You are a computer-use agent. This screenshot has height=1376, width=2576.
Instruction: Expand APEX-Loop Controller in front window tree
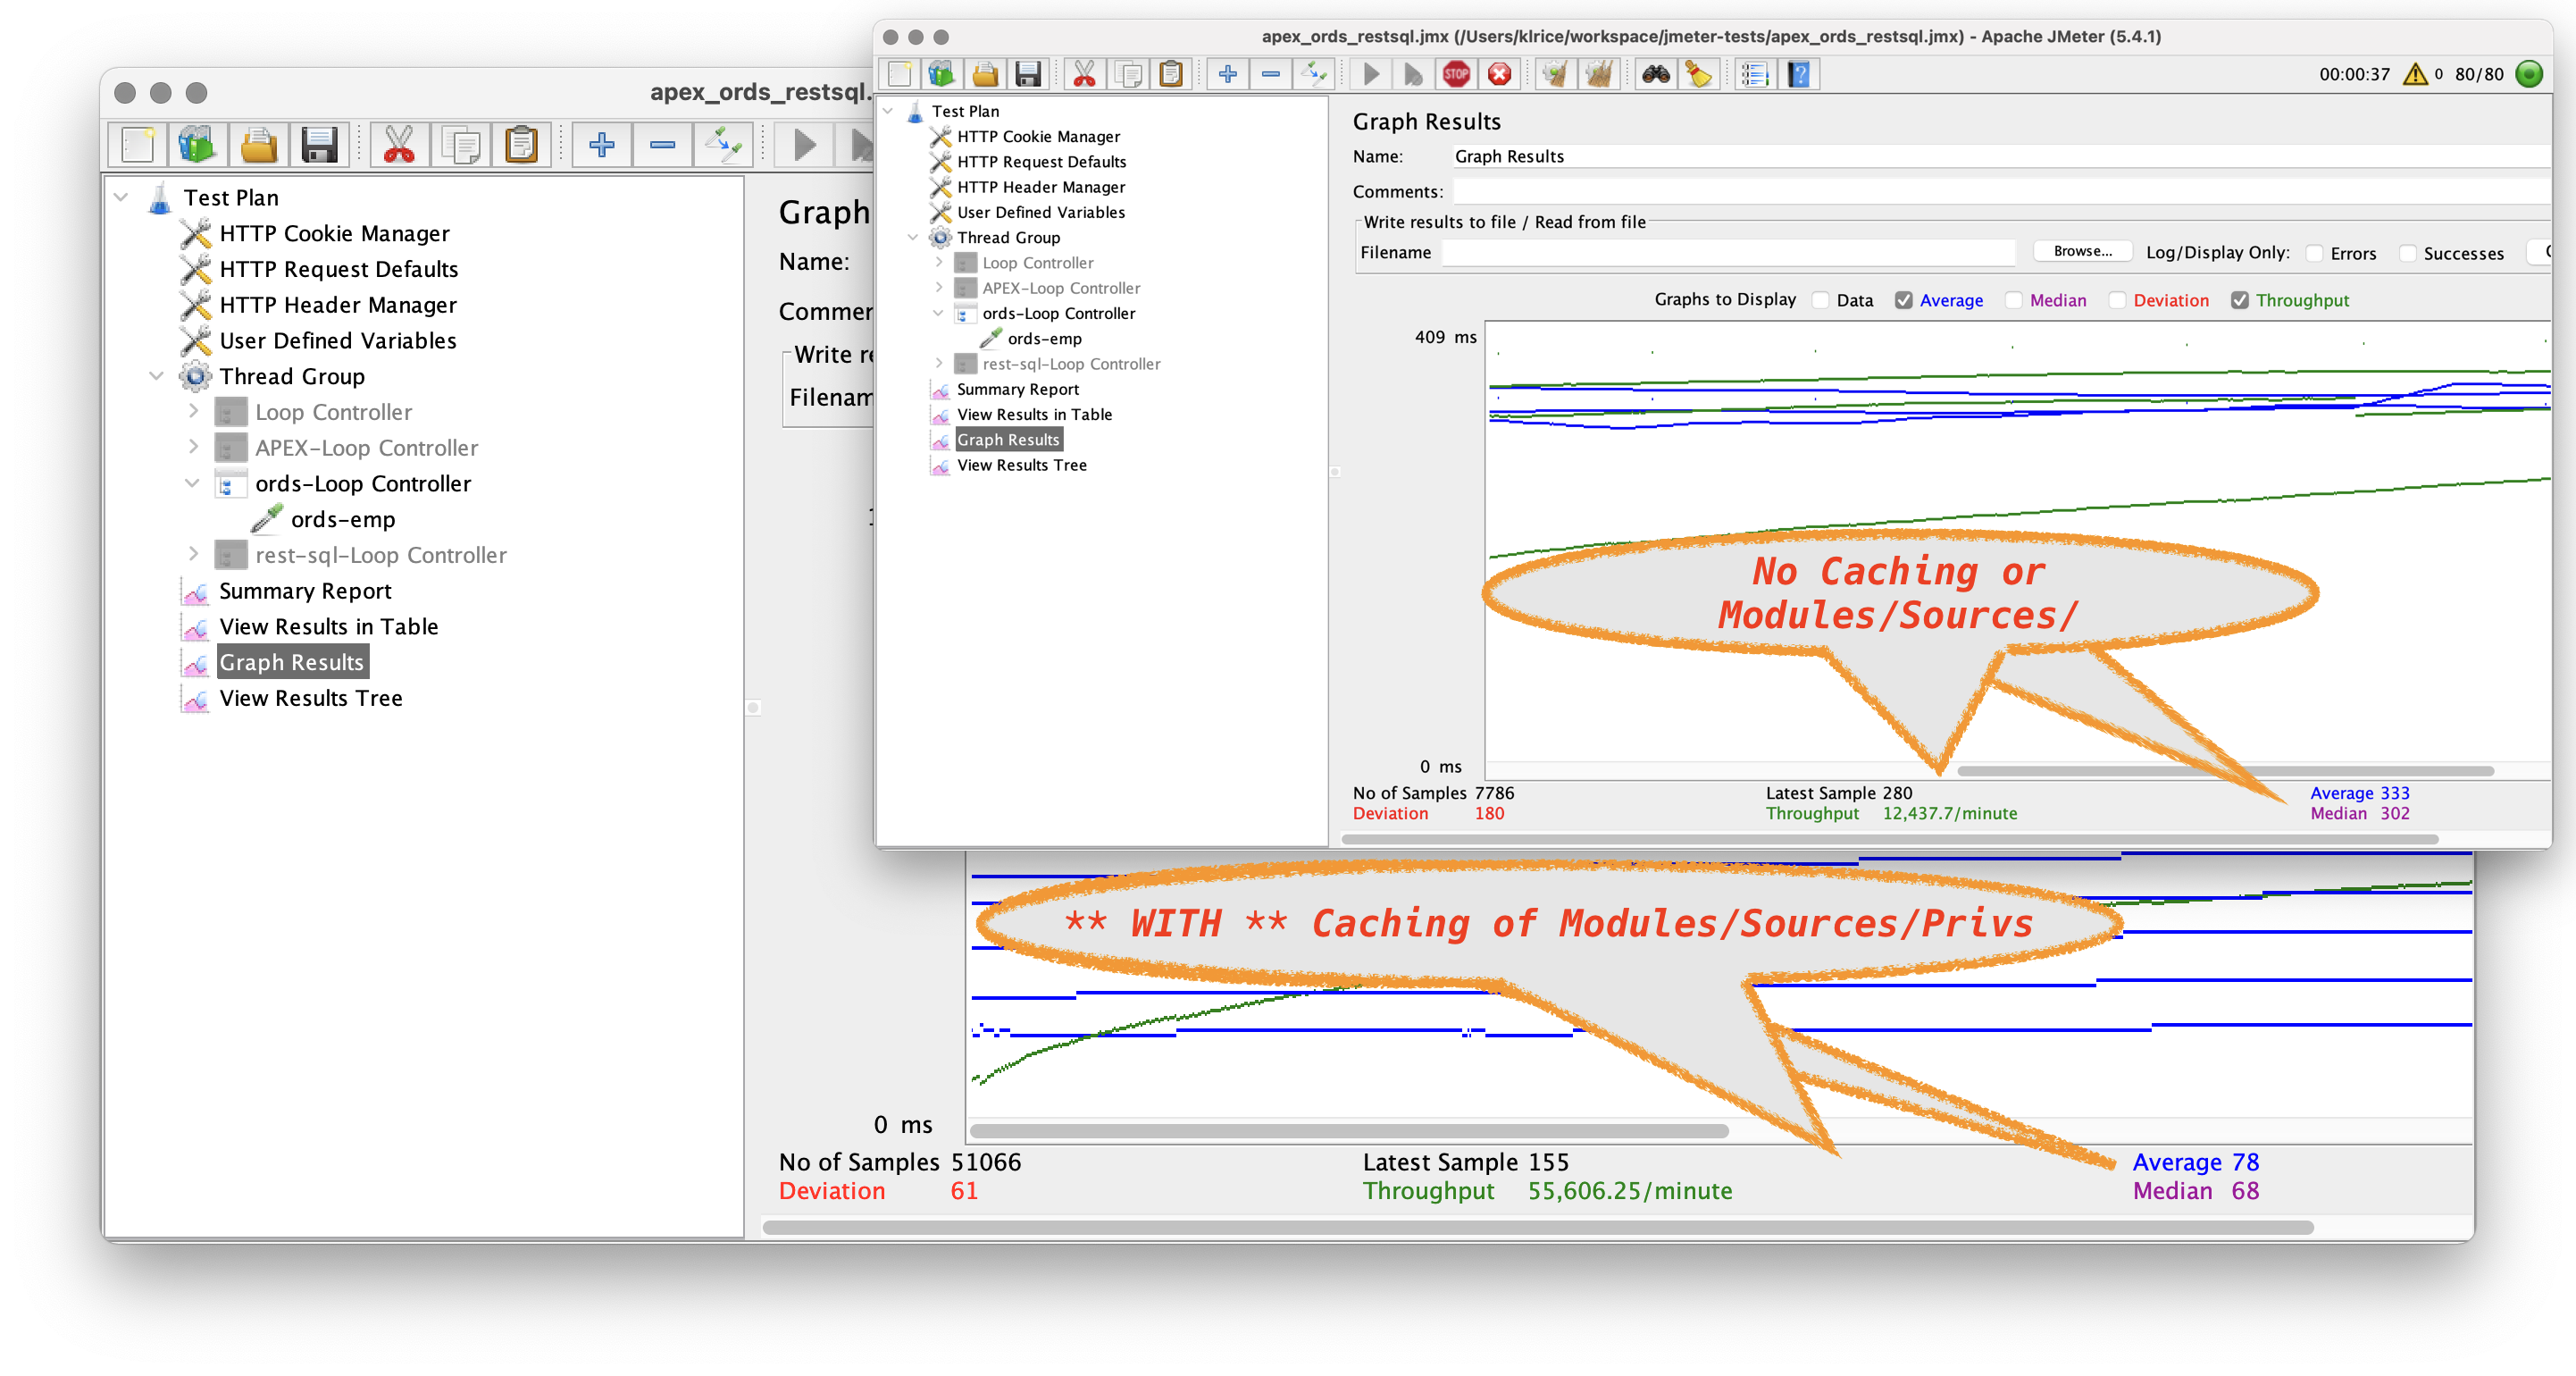(938, 287)
